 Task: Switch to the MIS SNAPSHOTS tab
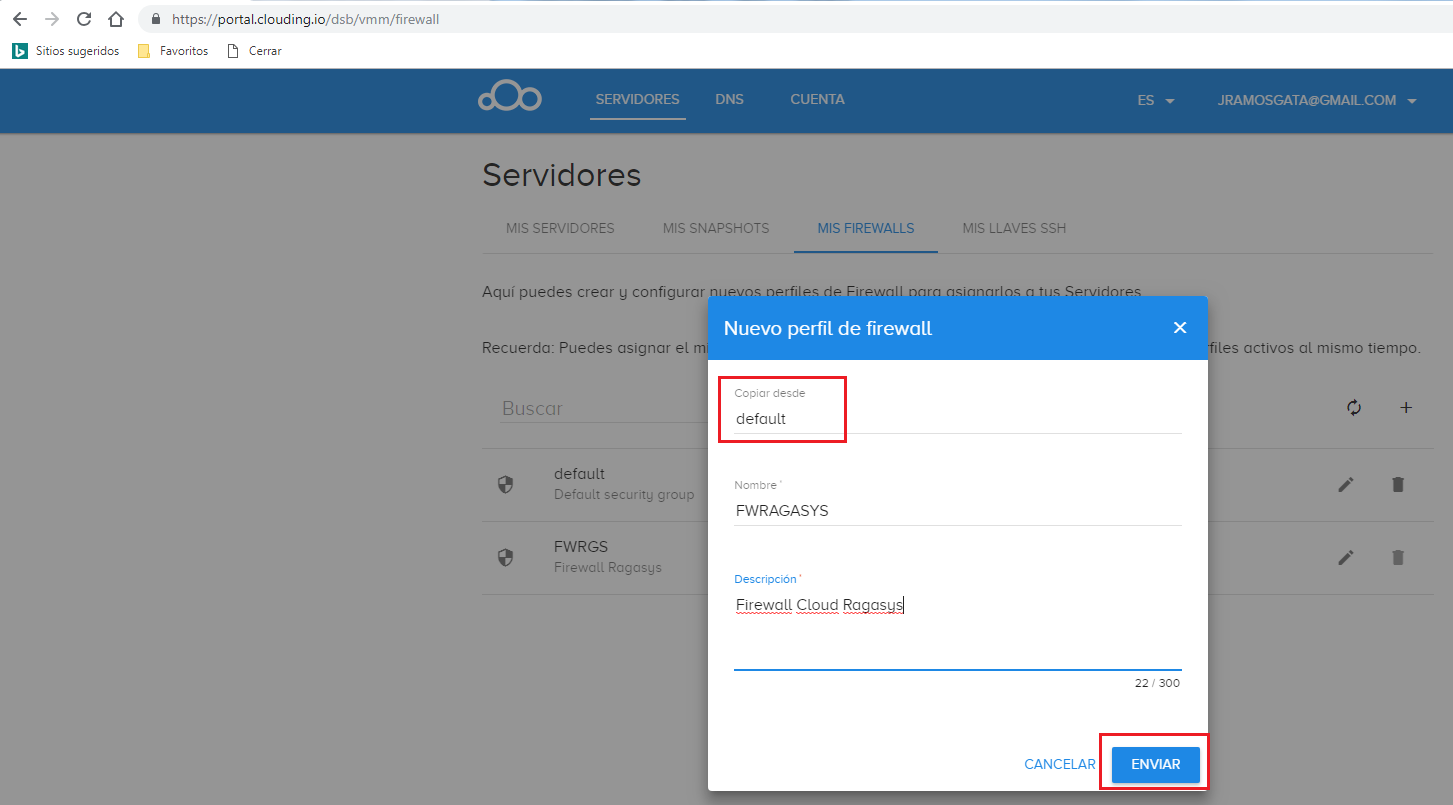pos(715,228)
